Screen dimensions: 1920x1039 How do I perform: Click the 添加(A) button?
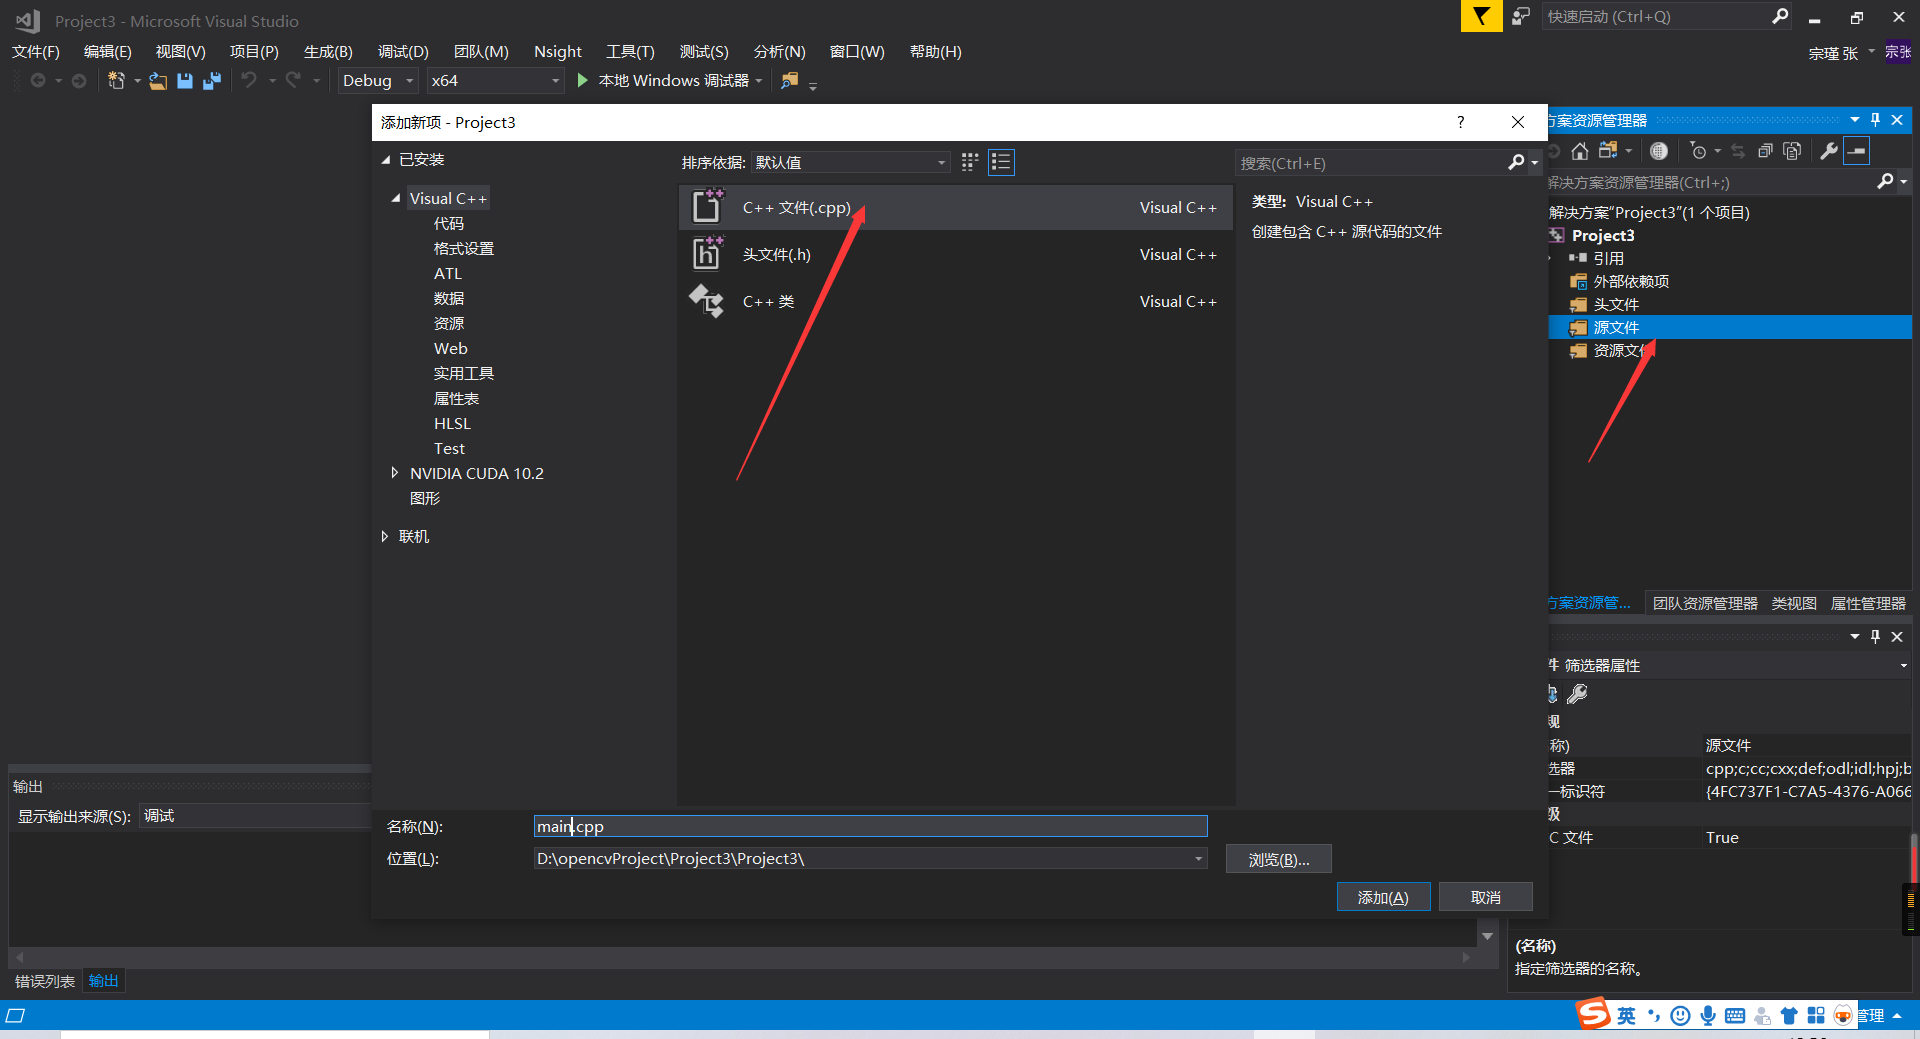(x=1383, y=897)
